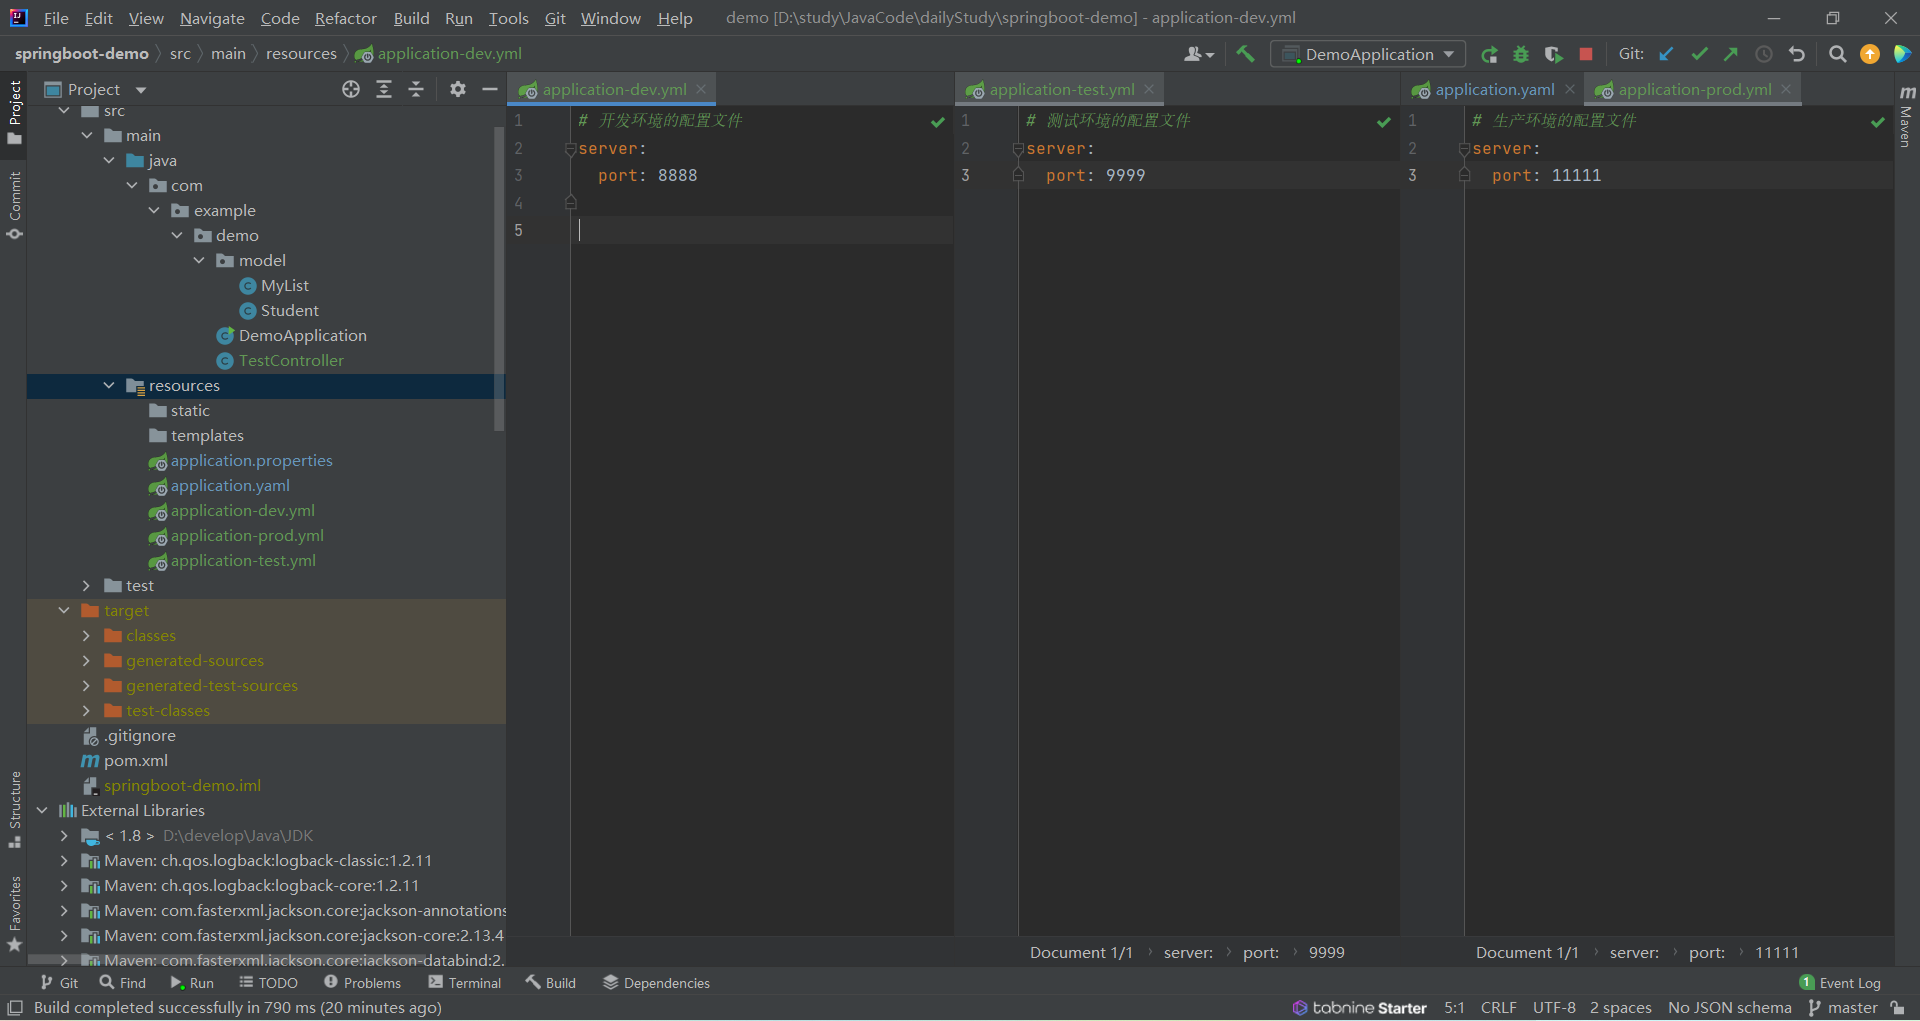Open the Favorites tool window
Viewport: 1920px width, 1021px height.
pyautogui.click(x=14, y=913)
